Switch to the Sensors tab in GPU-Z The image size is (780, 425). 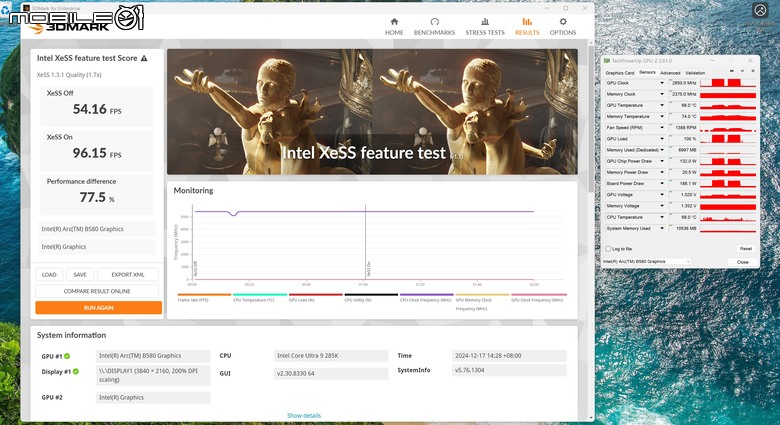tap(647, 73)
